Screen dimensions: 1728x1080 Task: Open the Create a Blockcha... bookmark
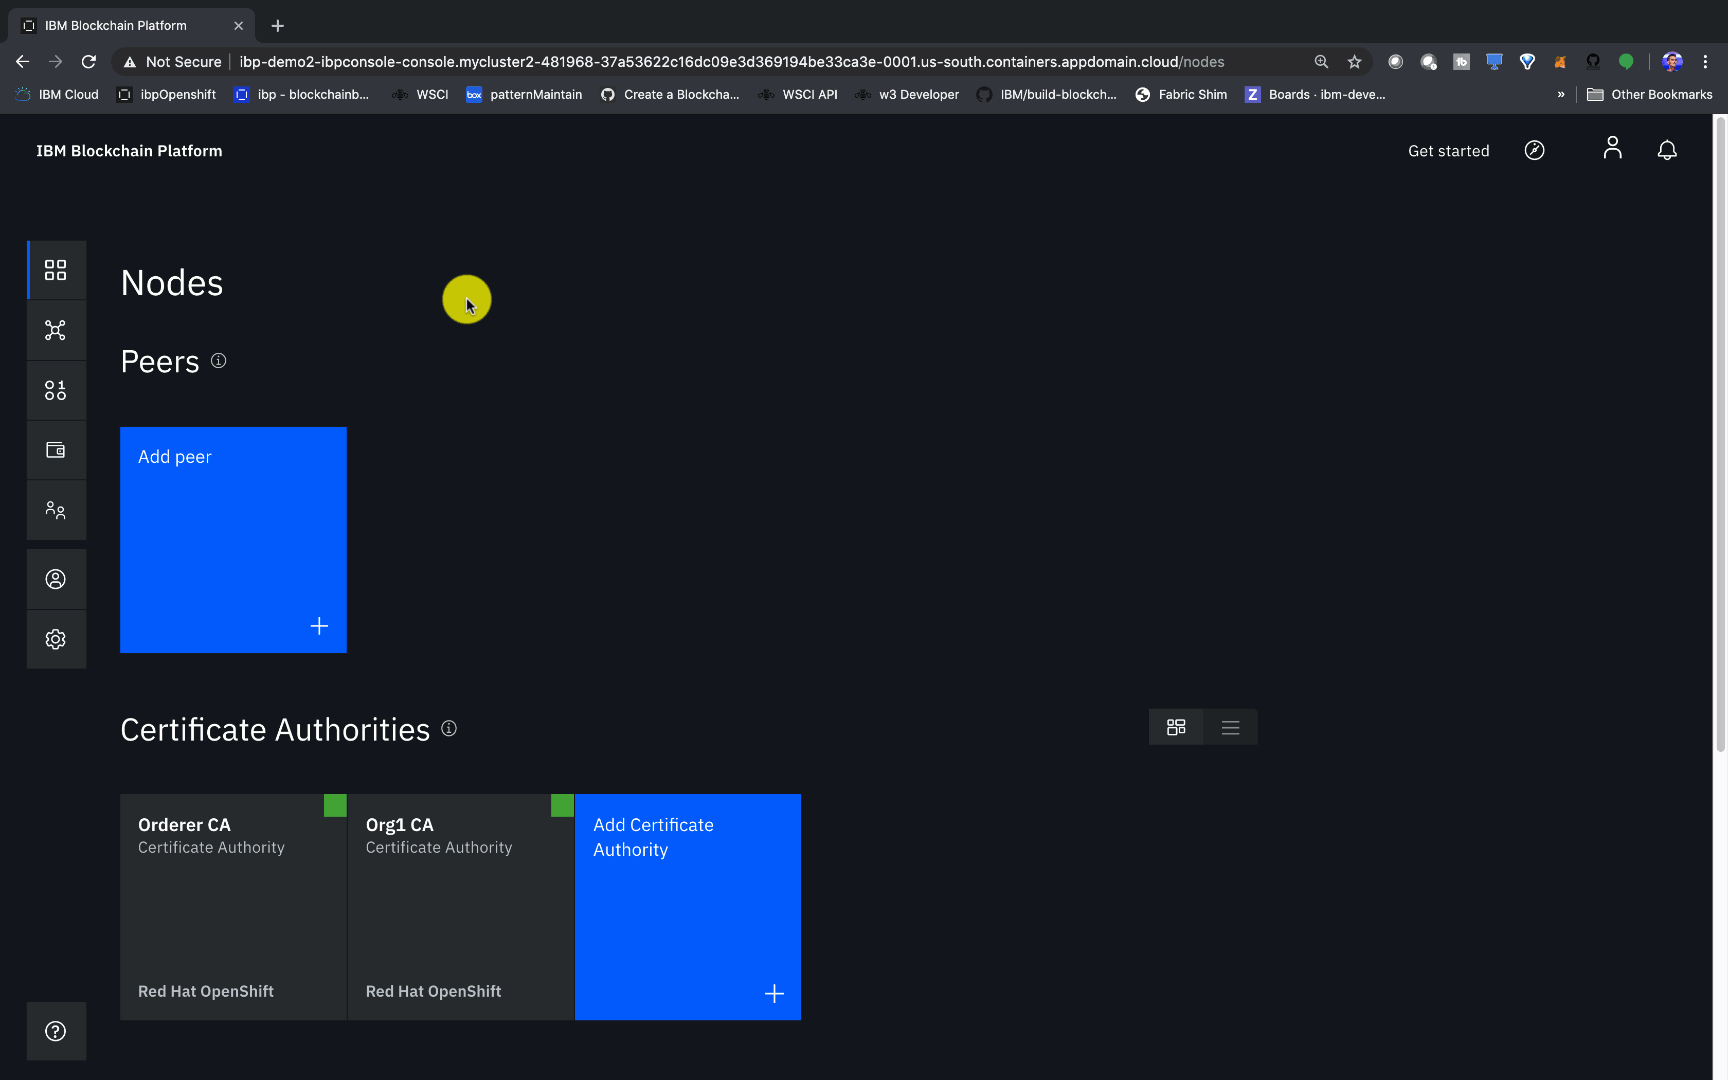pyautogui.click(x=670, y=94)
